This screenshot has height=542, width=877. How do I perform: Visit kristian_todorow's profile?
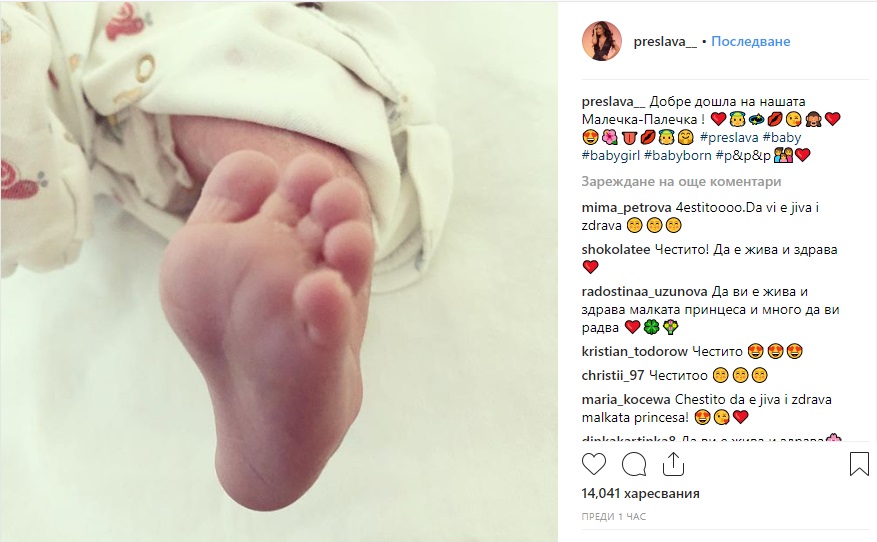[634, 352]
